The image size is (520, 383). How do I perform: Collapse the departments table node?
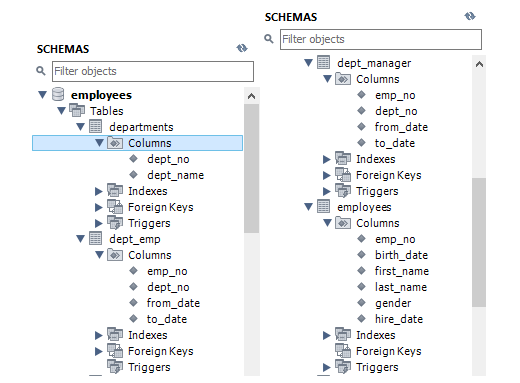pos(80,127)
